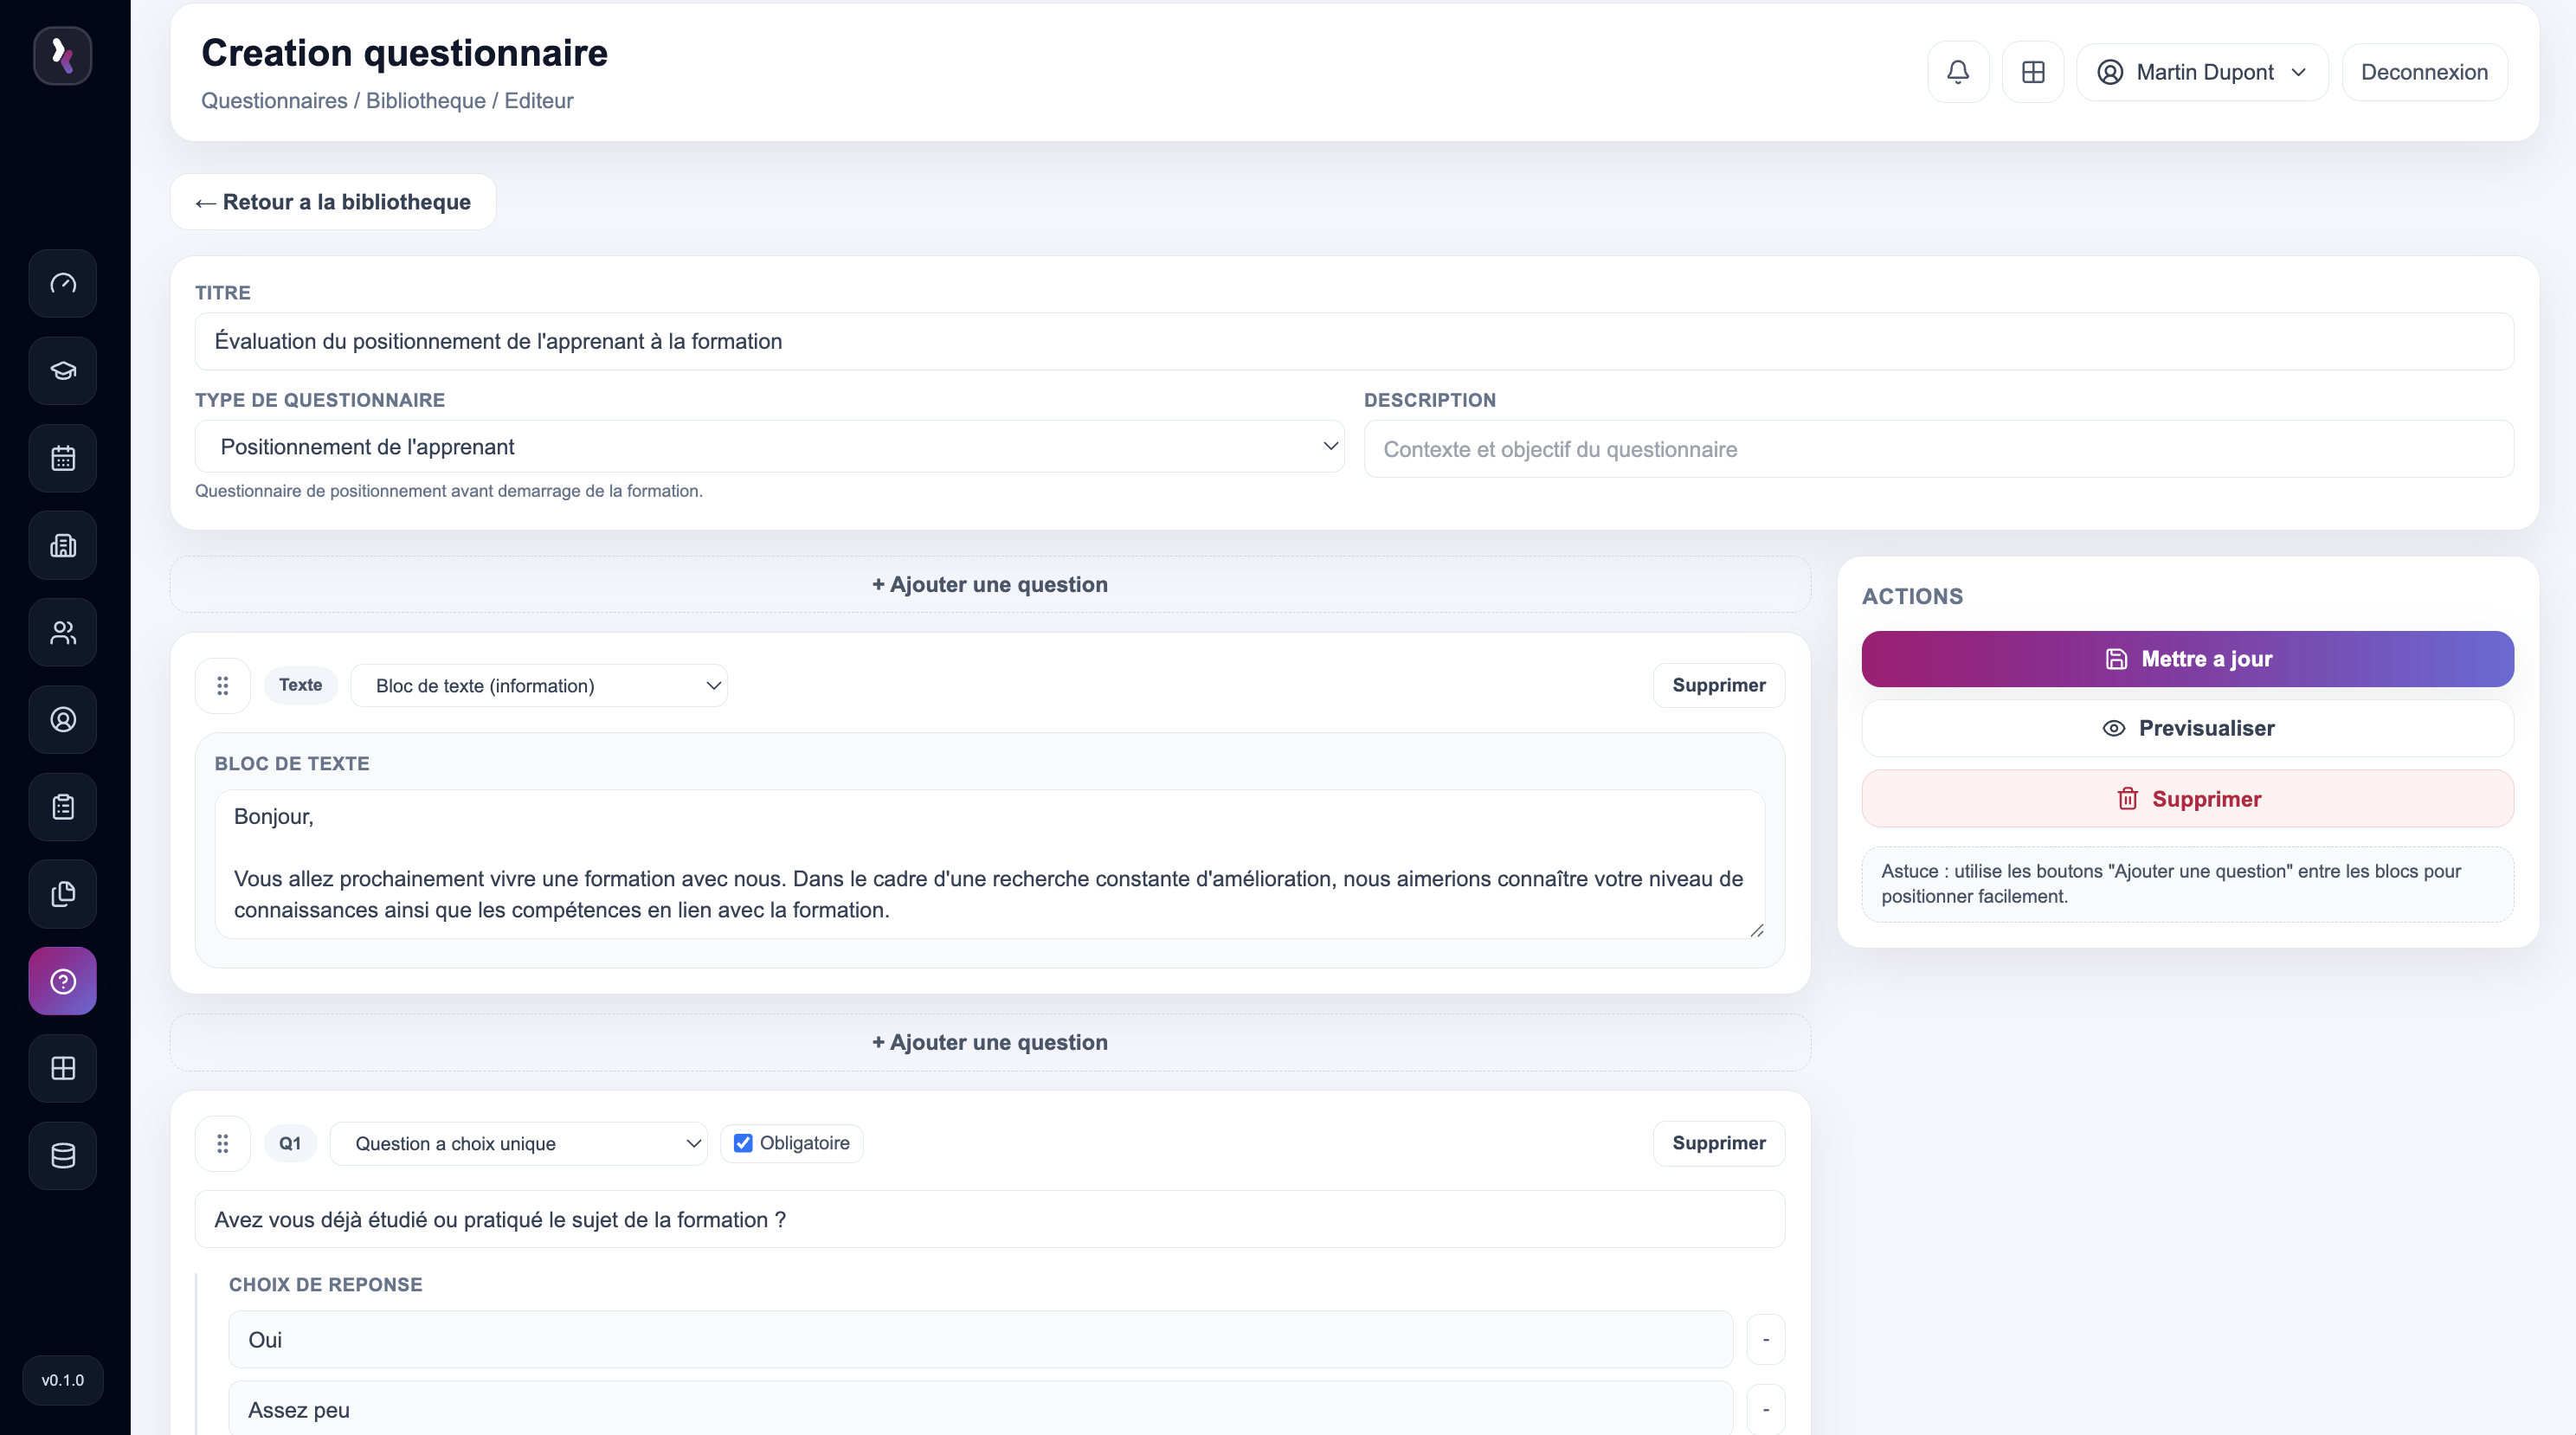This screenshot has width=2576, height=1435.
Task: Click the Titre input field
Action: click(x=1354, y=342)
